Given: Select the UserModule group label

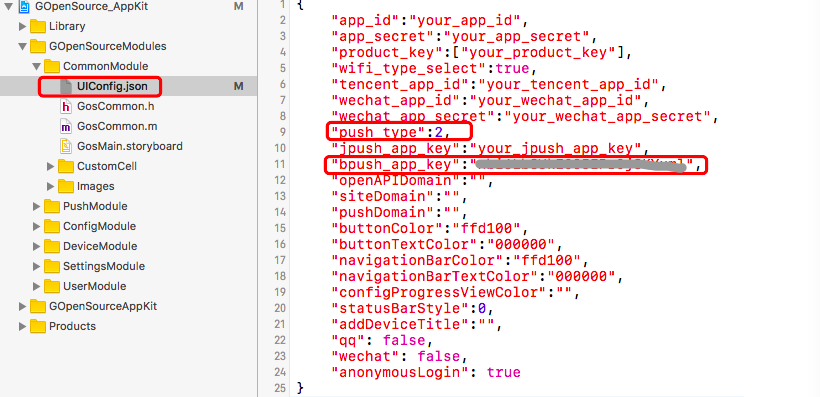Looking at the screenshot, I should (94, 286).
